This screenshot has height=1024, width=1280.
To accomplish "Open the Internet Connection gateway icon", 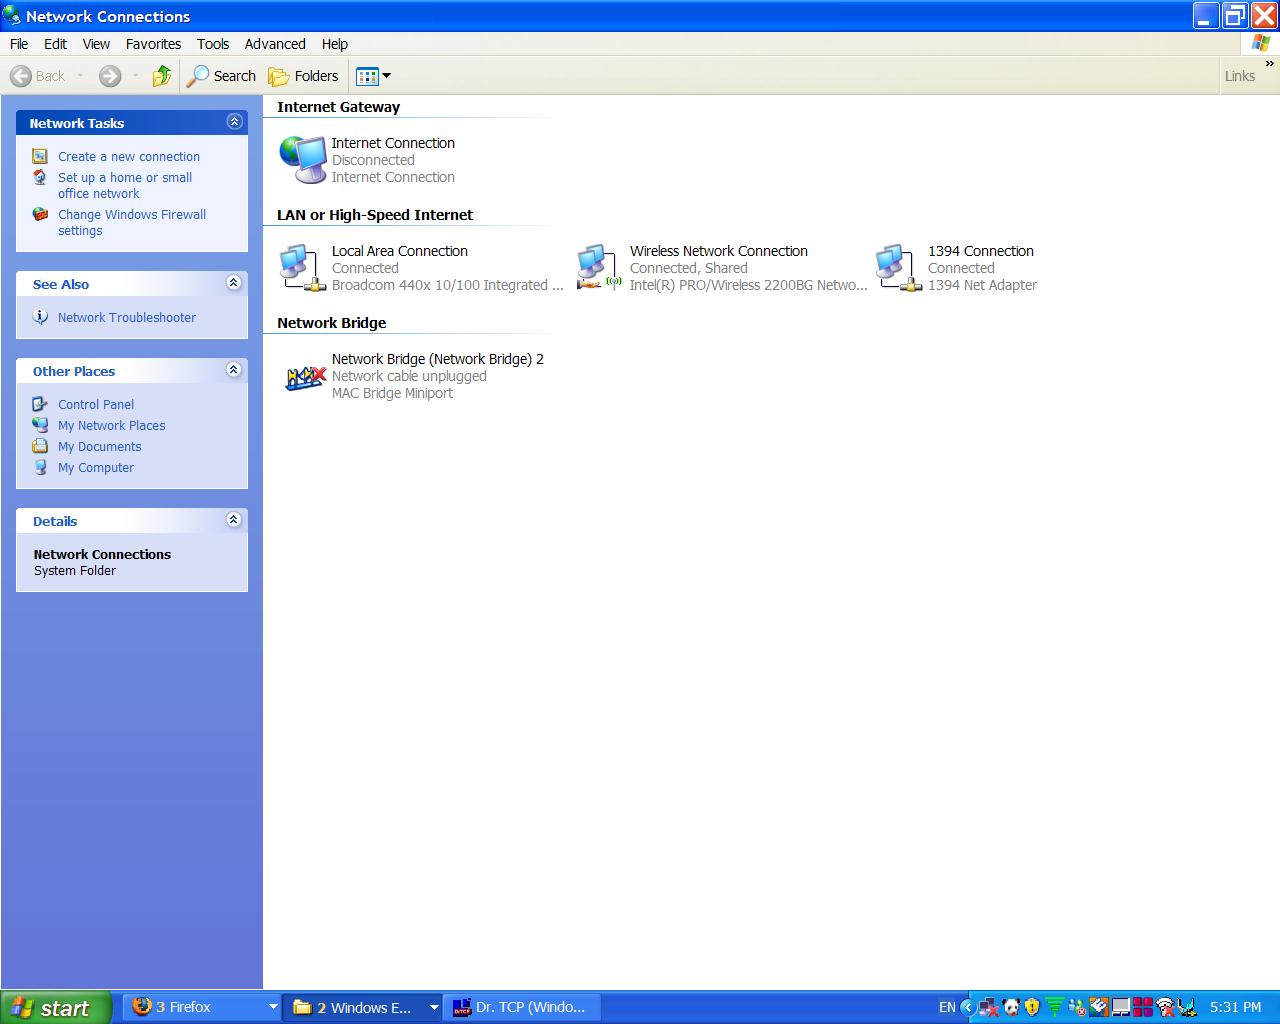I will [x=303, y=160].
